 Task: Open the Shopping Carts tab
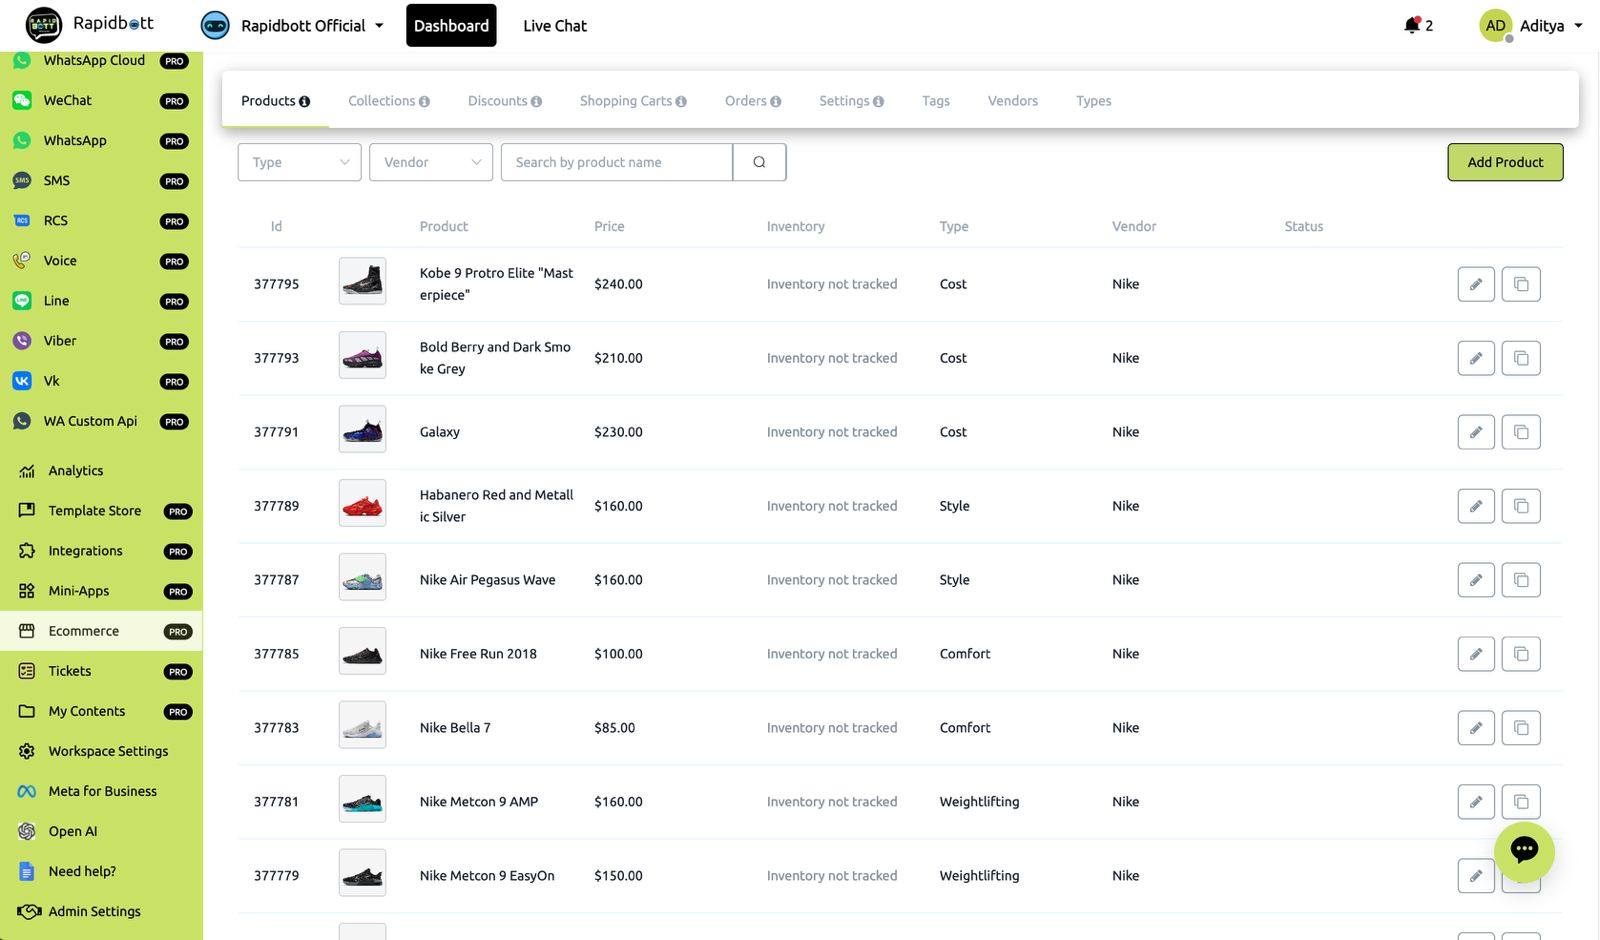pyautogui.click(x=625, y=101)
